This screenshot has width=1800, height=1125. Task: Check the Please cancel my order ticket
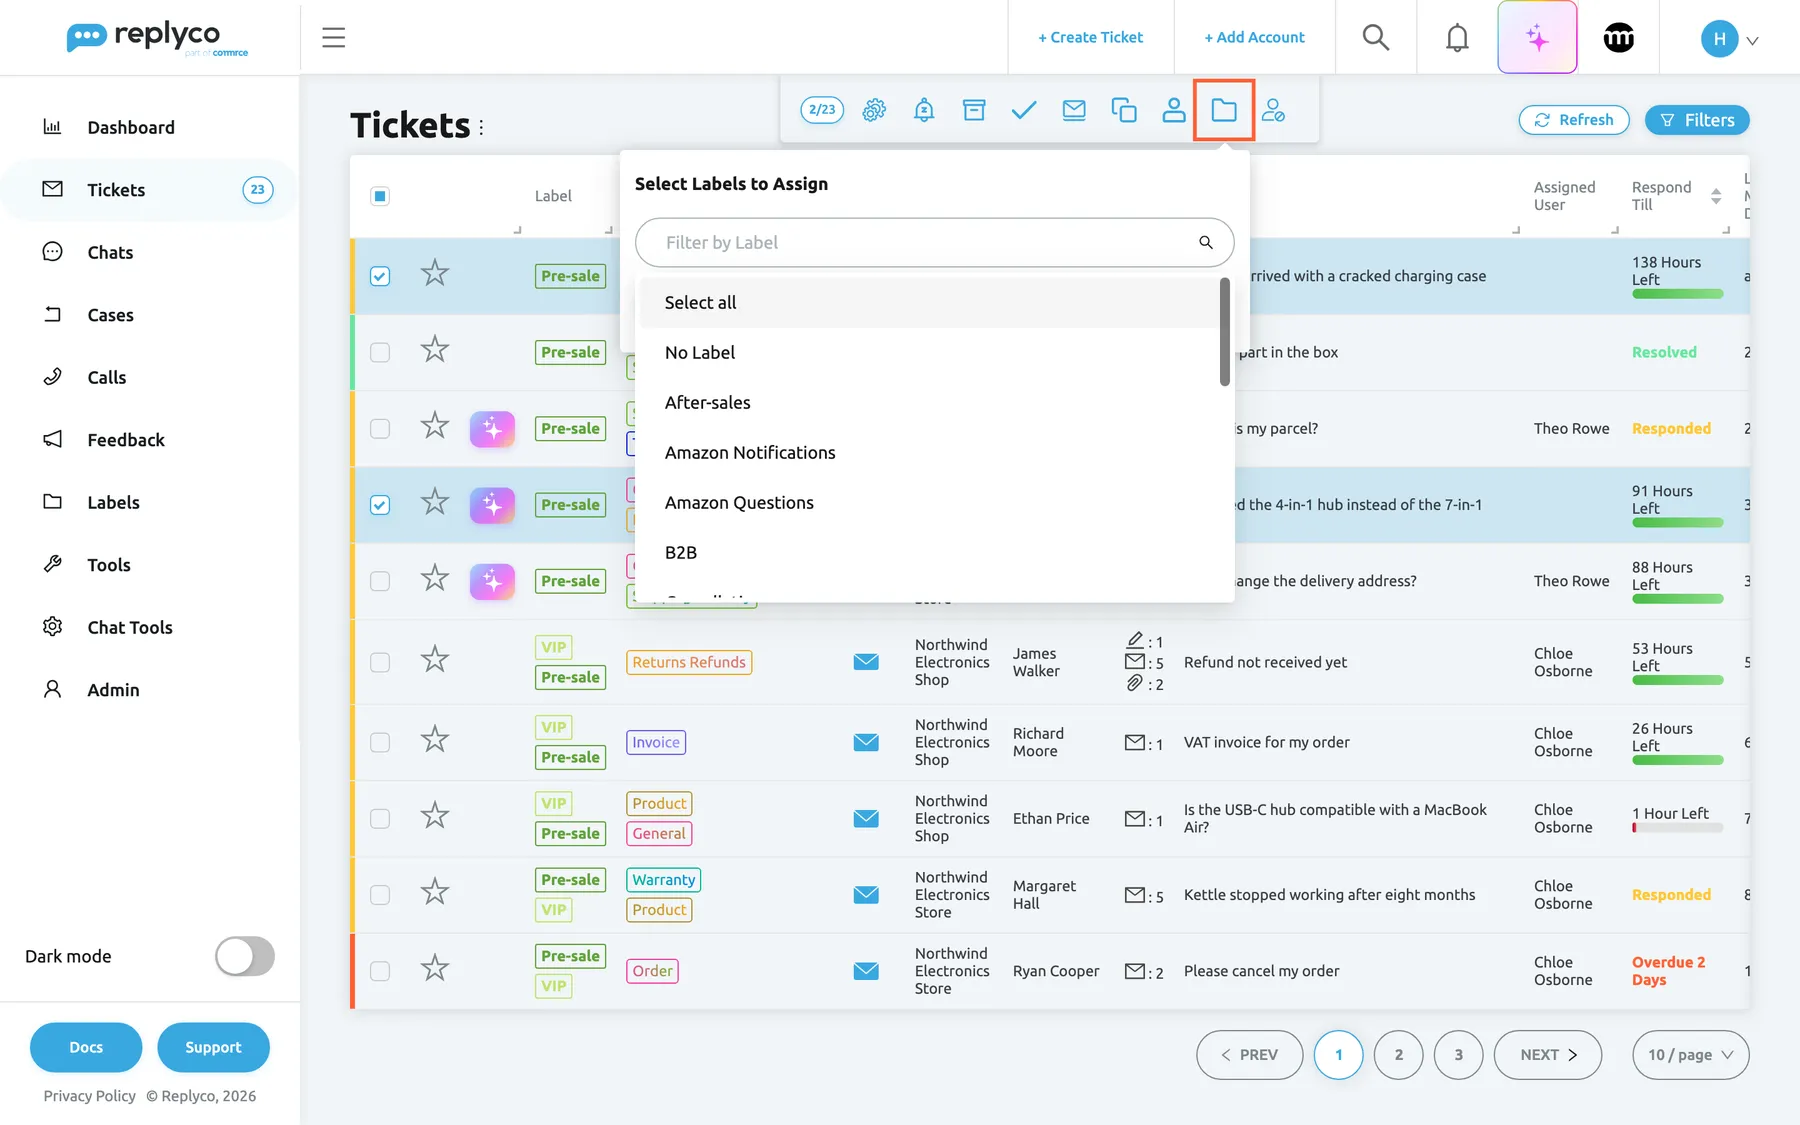(x=380, y=971)
